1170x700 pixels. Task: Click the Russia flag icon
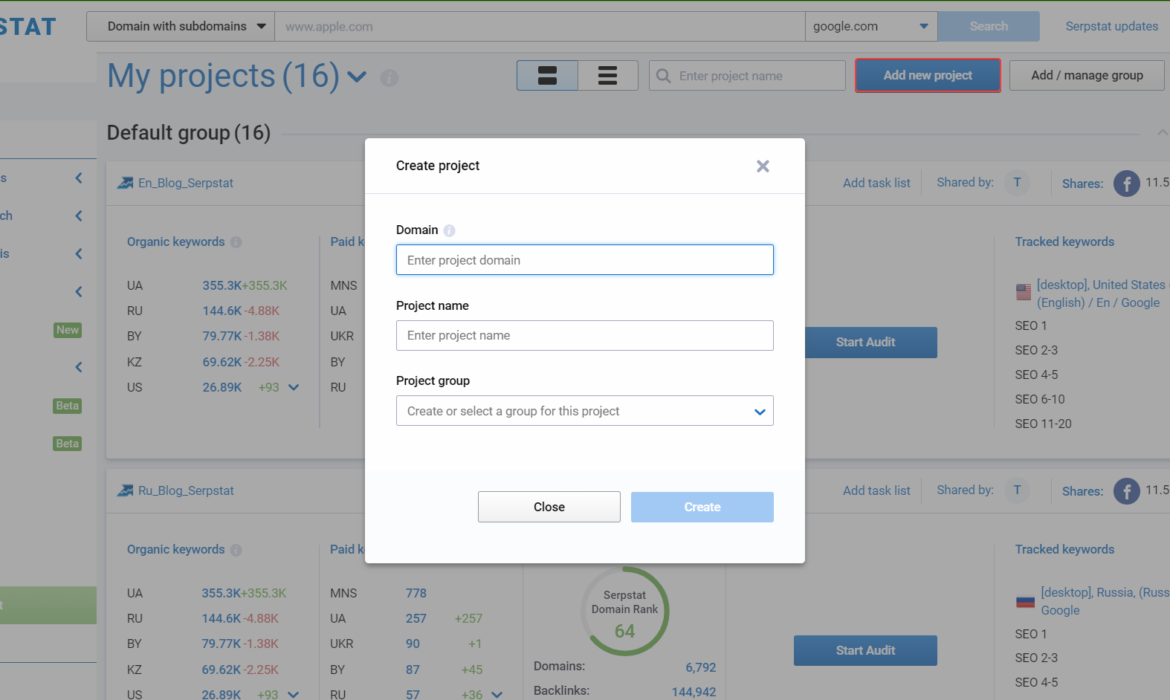click(x=1026, y=601)
